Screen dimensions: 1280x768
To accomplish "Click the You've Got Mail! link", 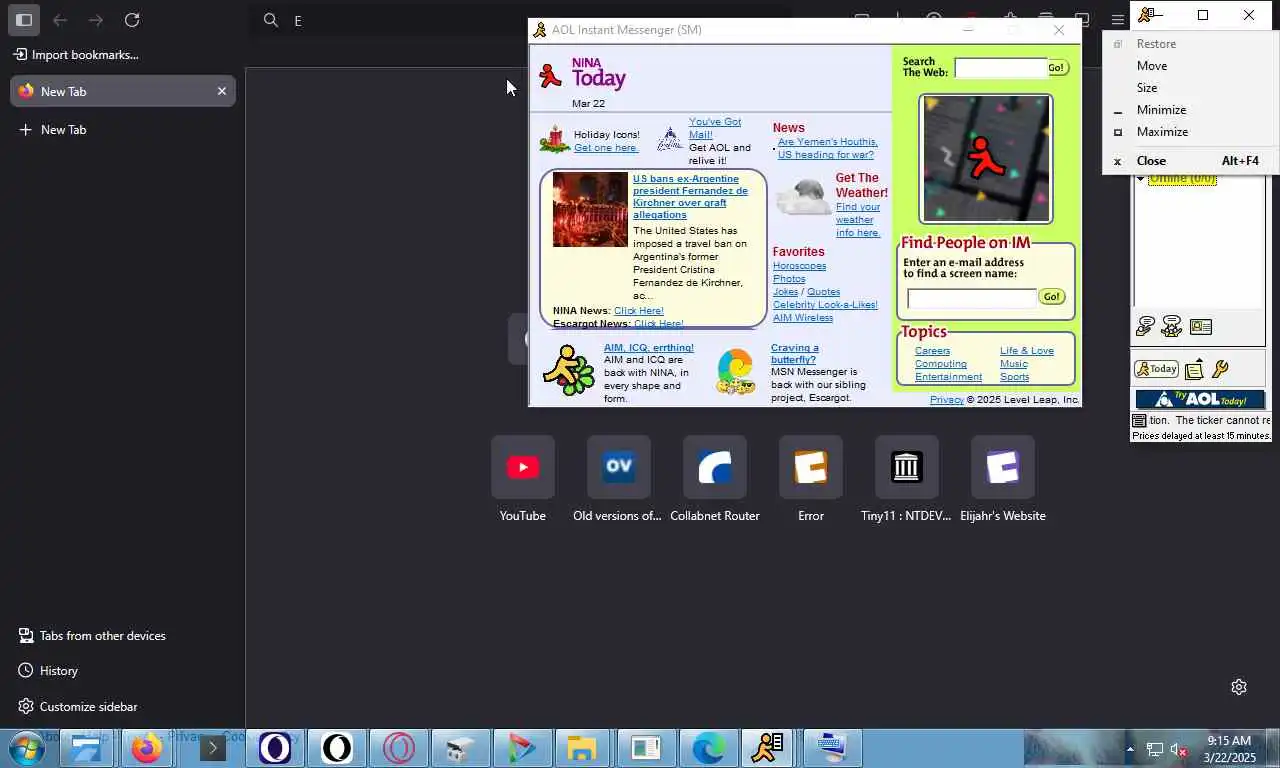I will click(x=715, y=128).
